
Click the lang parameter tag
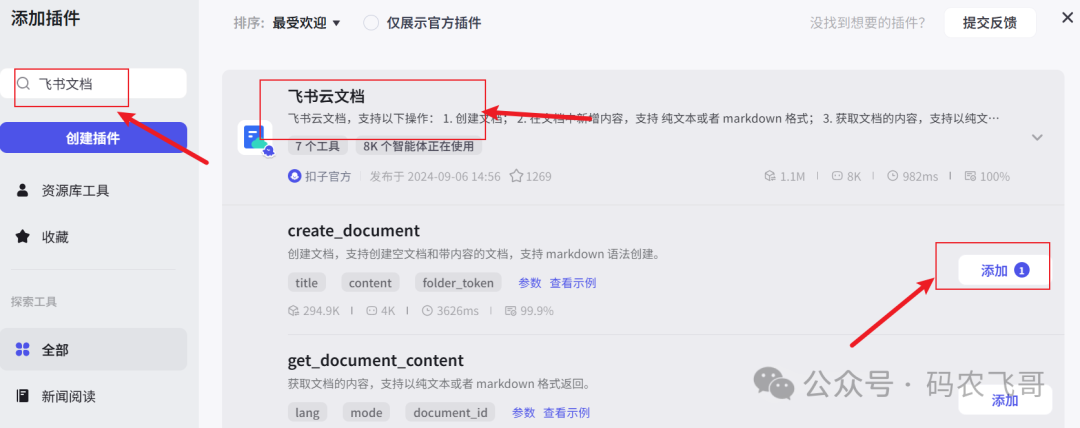(307, 412)
